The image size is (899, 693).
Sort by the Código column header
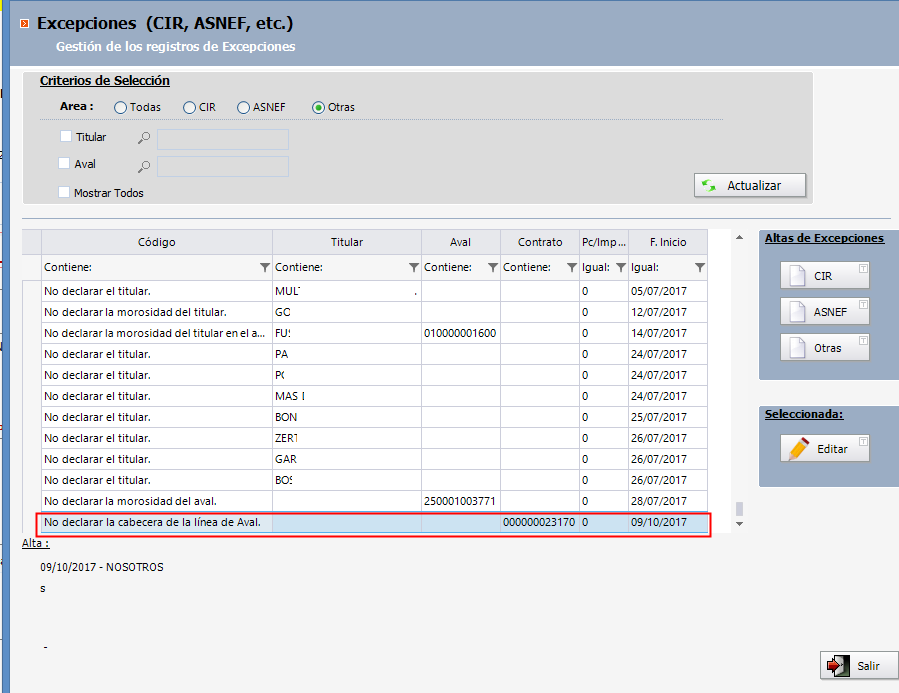[x=157, y=242]
